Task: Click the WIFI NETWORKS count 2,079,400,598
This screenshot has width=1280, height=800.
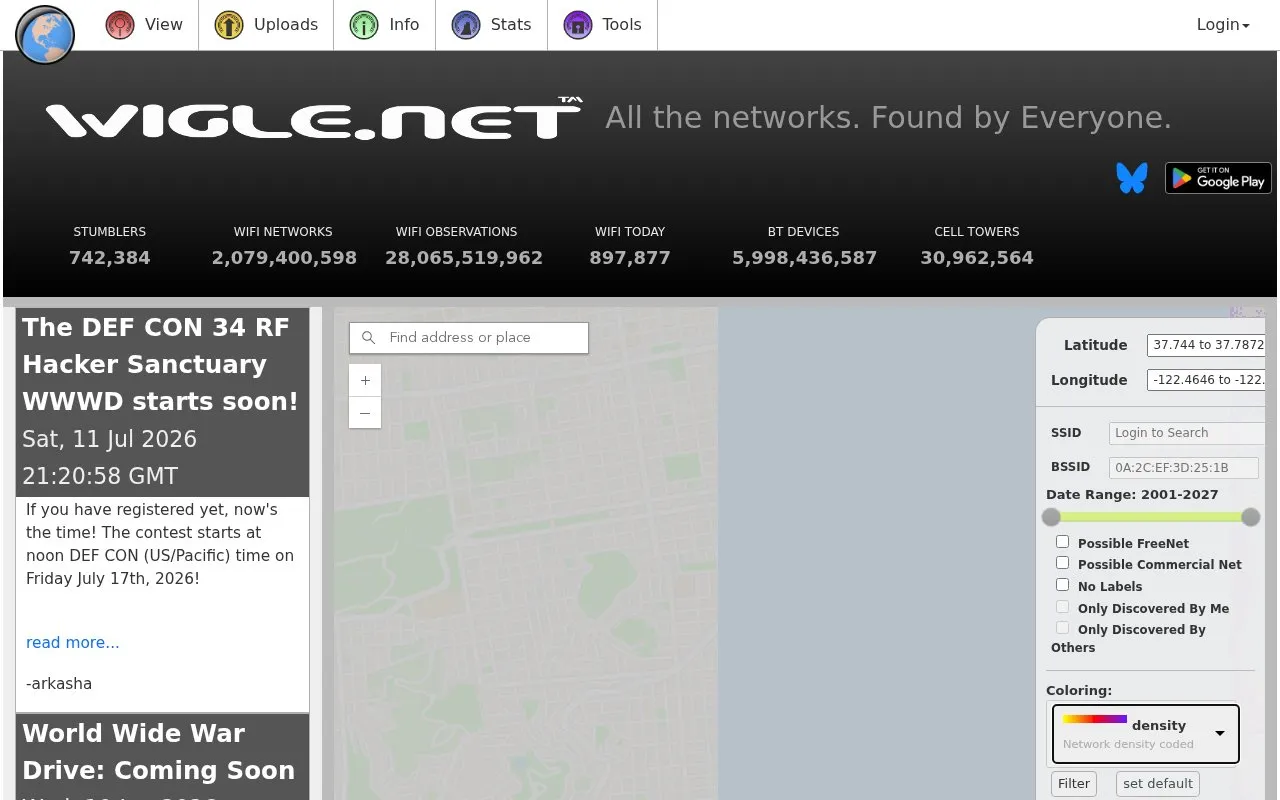Action: (284, 258)
